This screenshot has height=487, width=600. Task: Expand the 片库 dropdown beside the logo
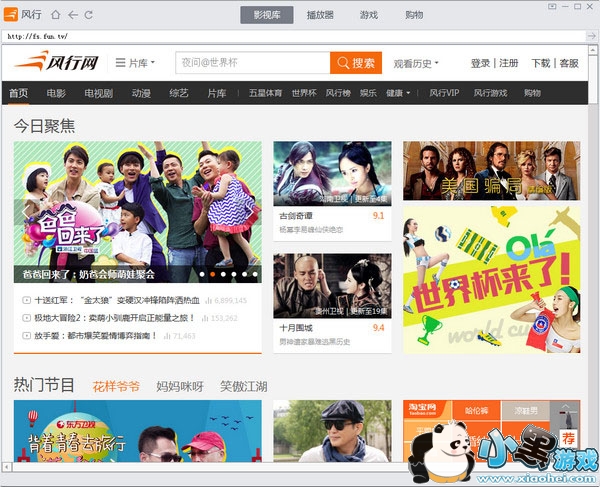click(x=135, y=63)
